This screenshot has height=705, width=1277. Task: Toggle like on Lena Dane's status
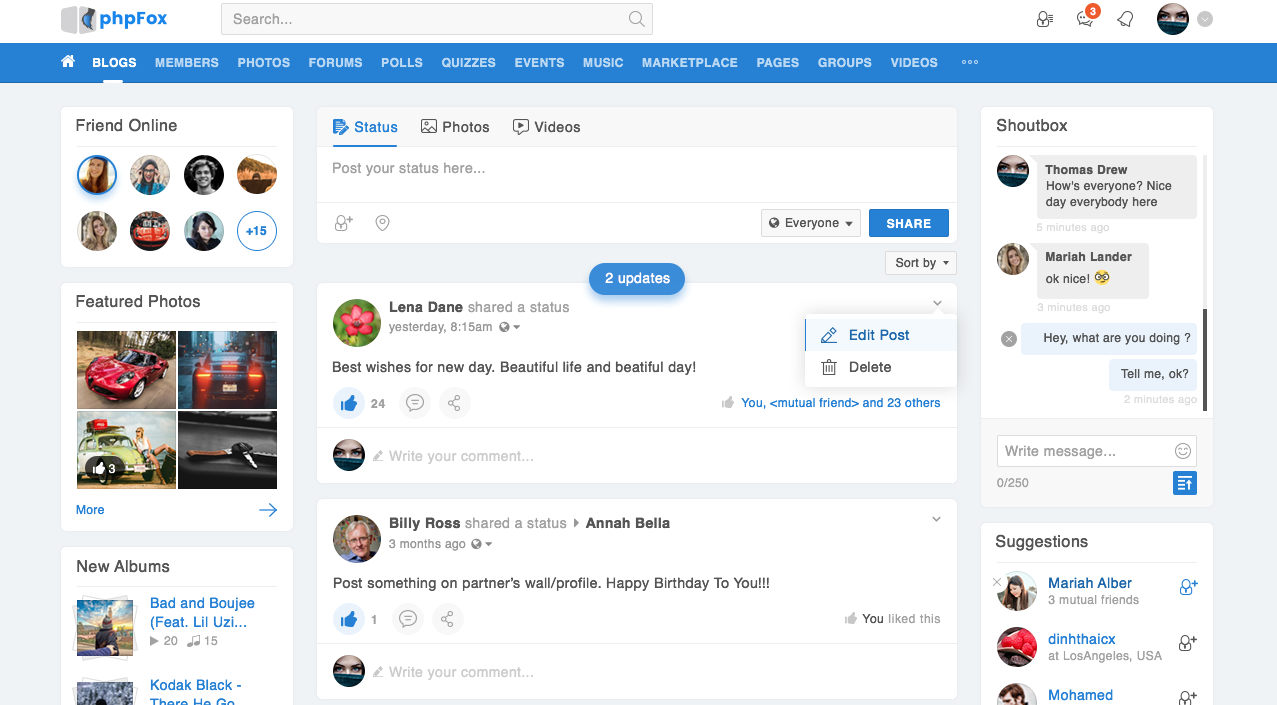click(348, 403)
